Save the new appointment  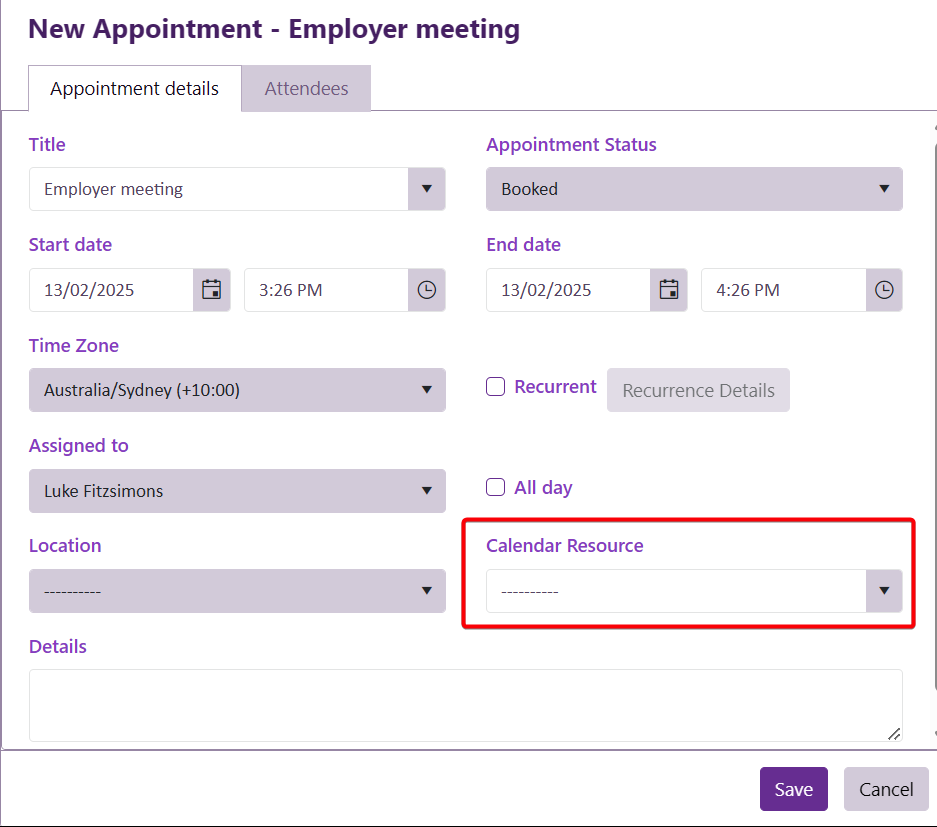pos(793,789)
